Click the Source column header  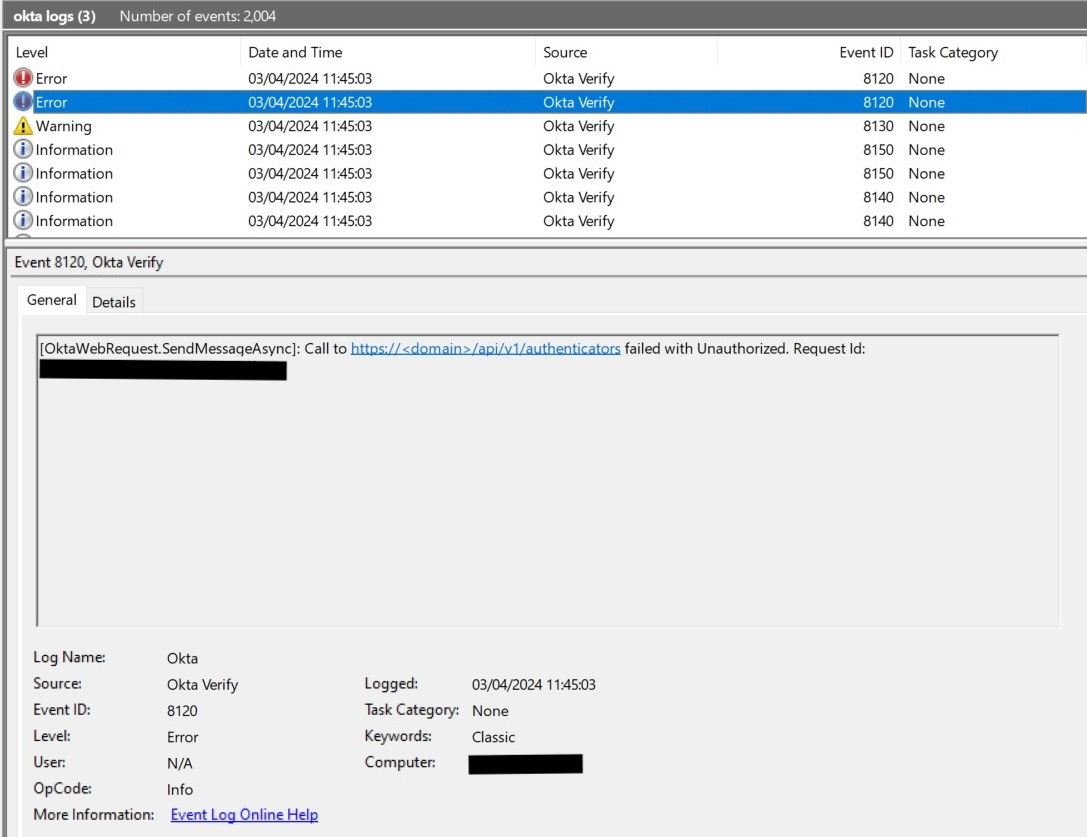point(565,53)
